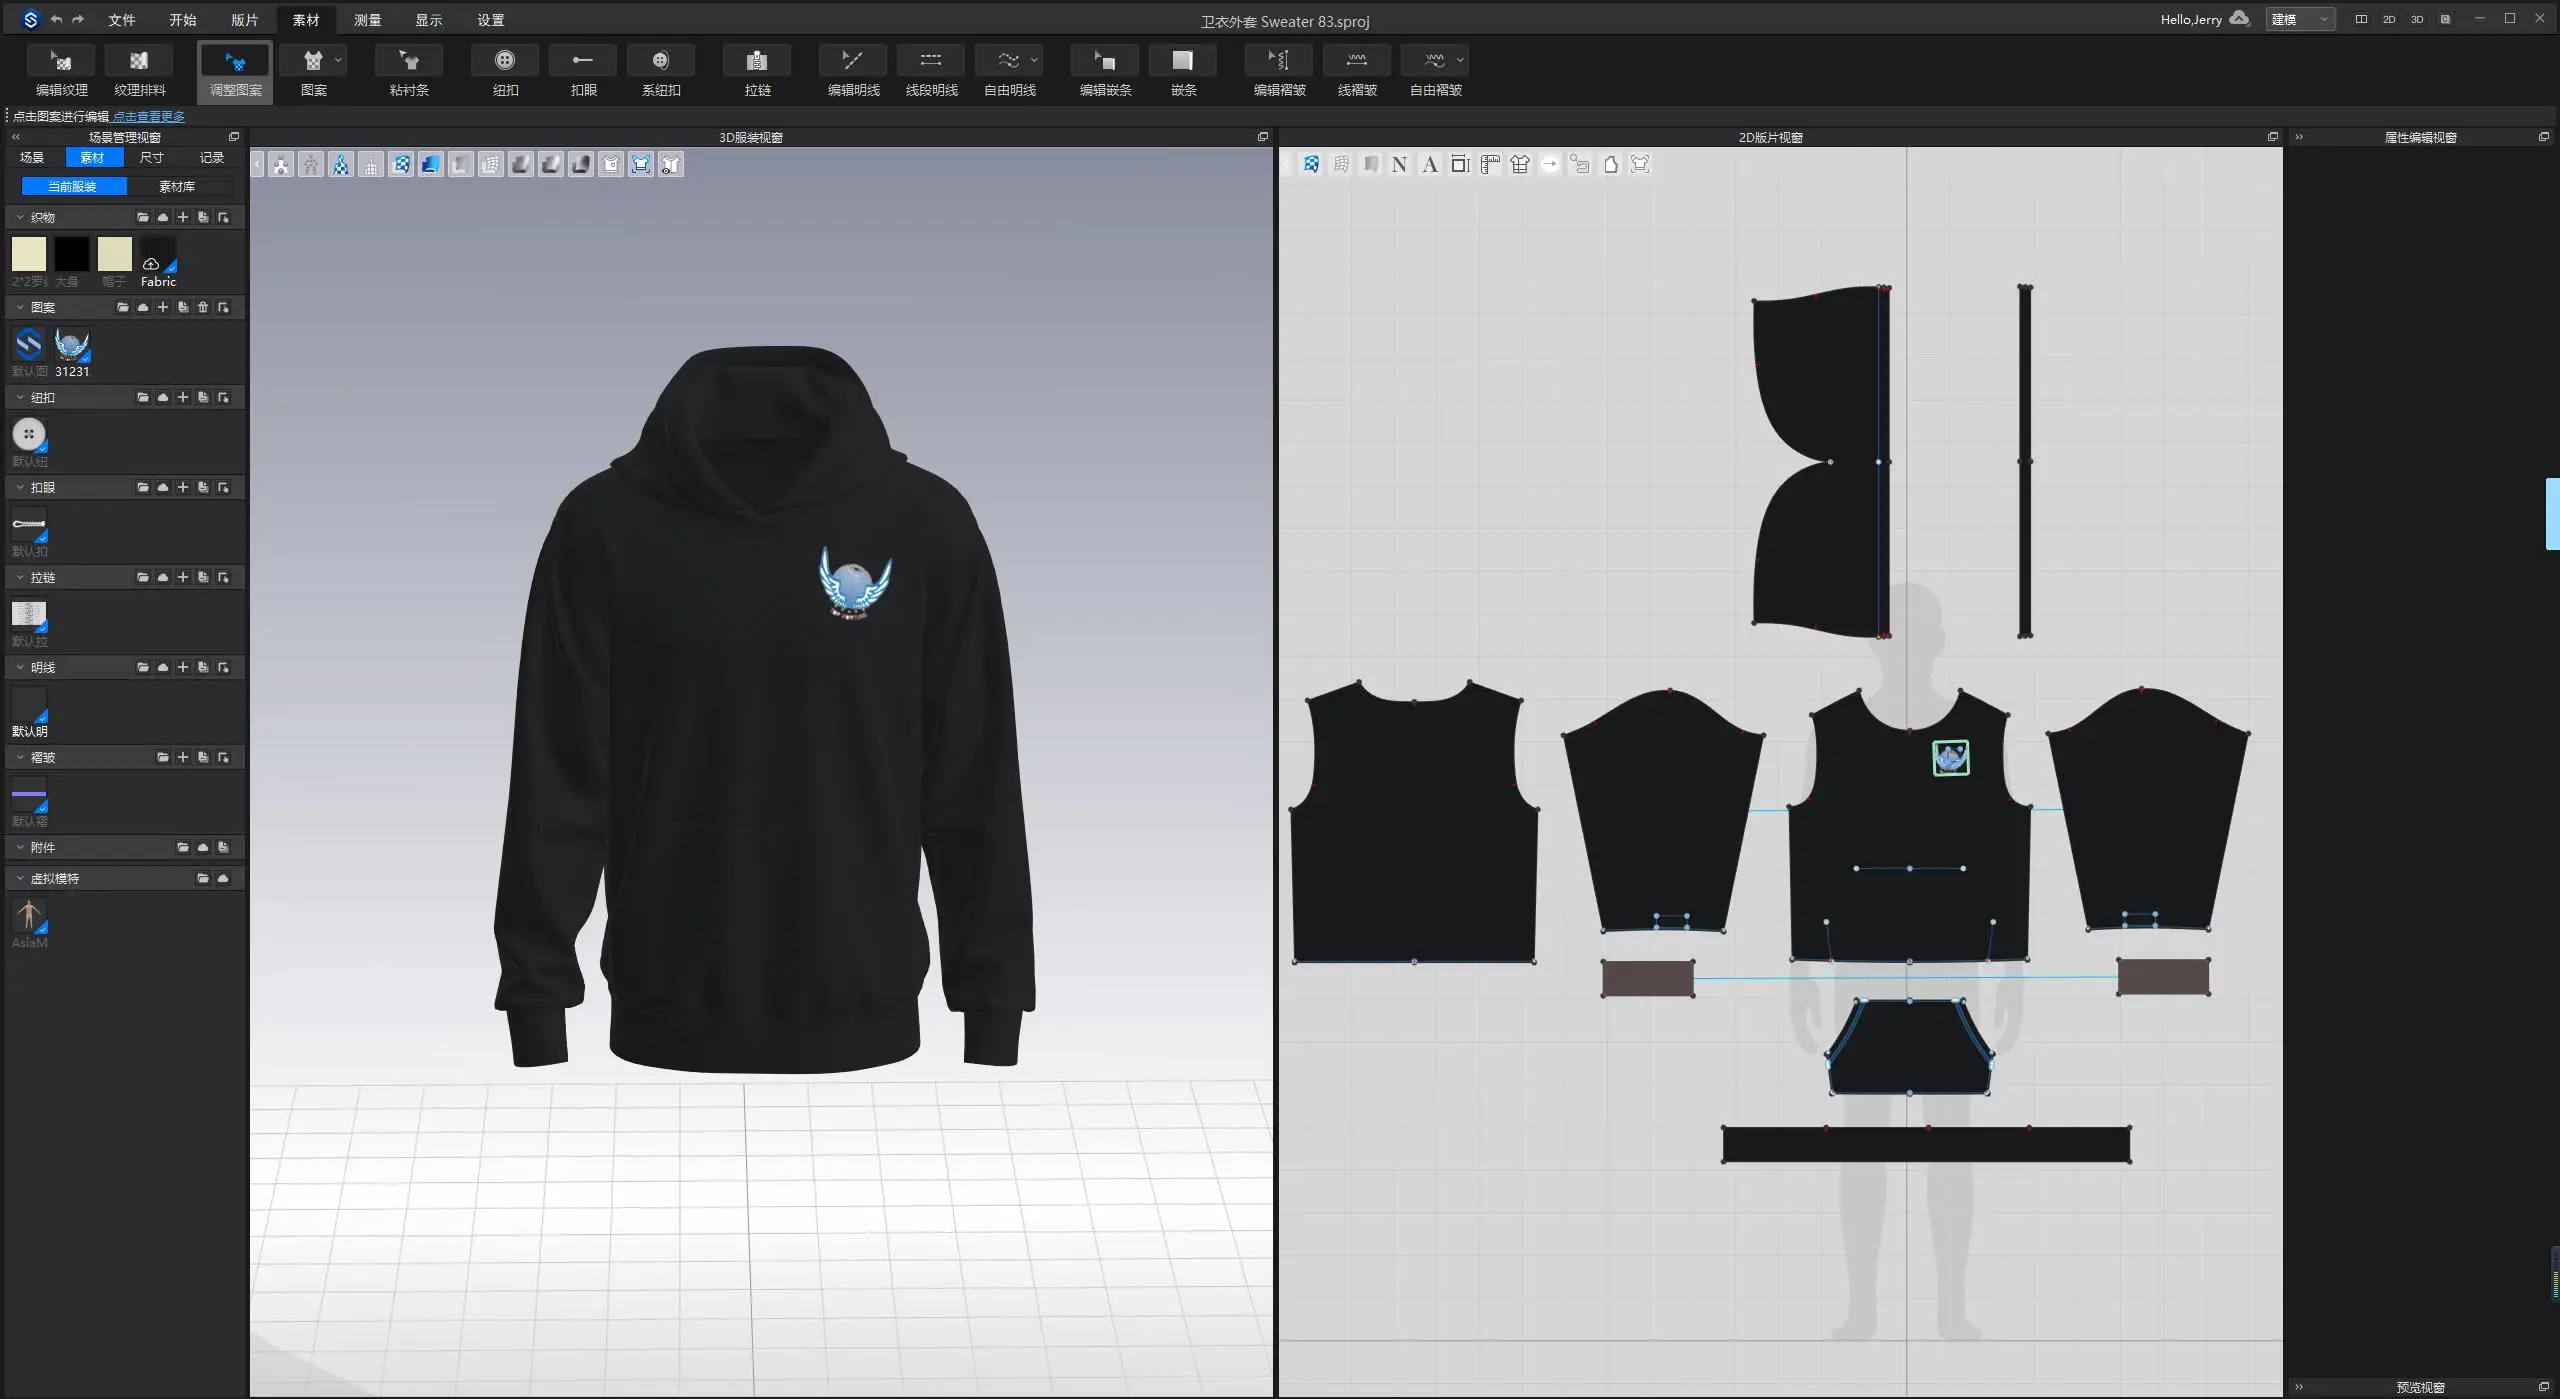
Task: Switch to 素材库 library toggle
Action: pyautogui.click(x=177, y=186)
